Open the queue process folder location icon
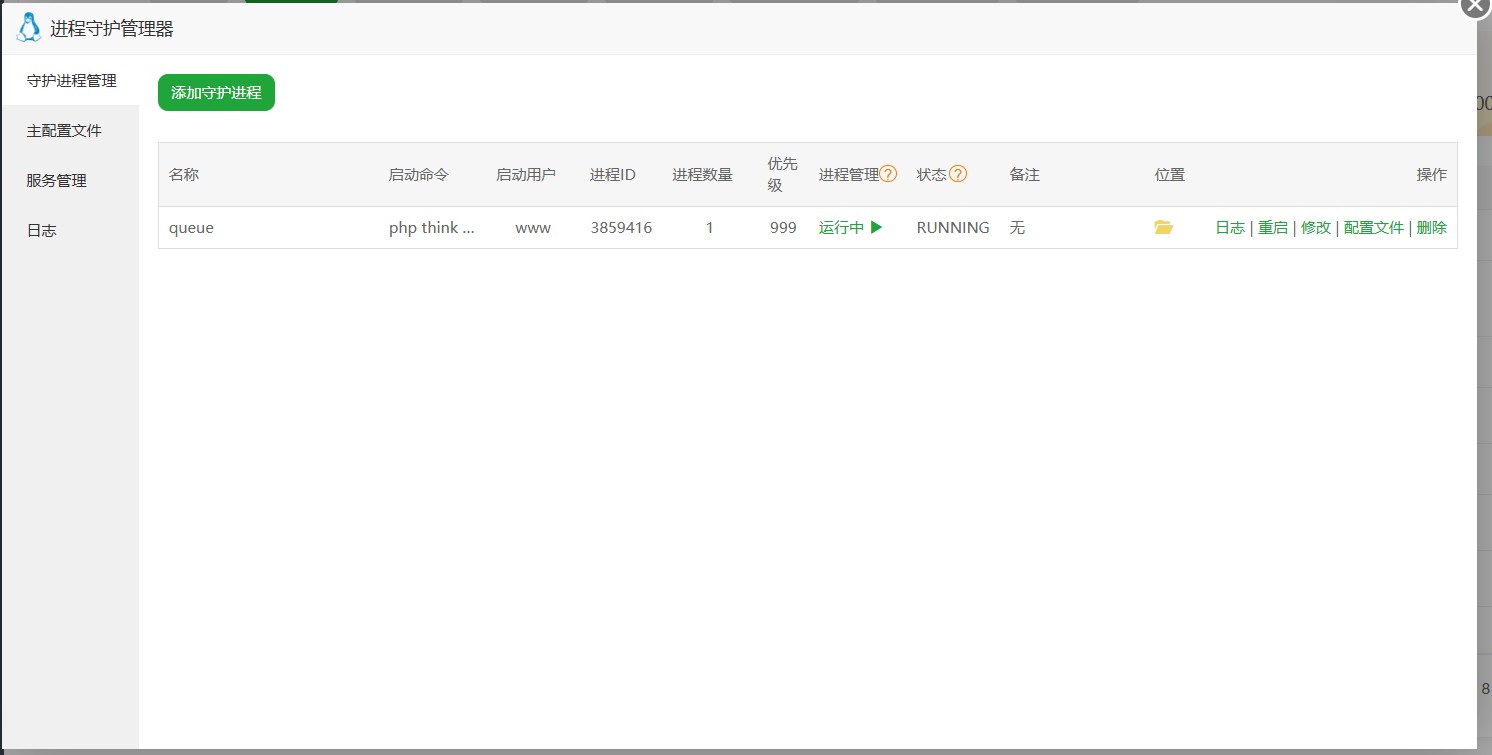Viewport: 1492px width, 755px height. (x=1163, y=228)
